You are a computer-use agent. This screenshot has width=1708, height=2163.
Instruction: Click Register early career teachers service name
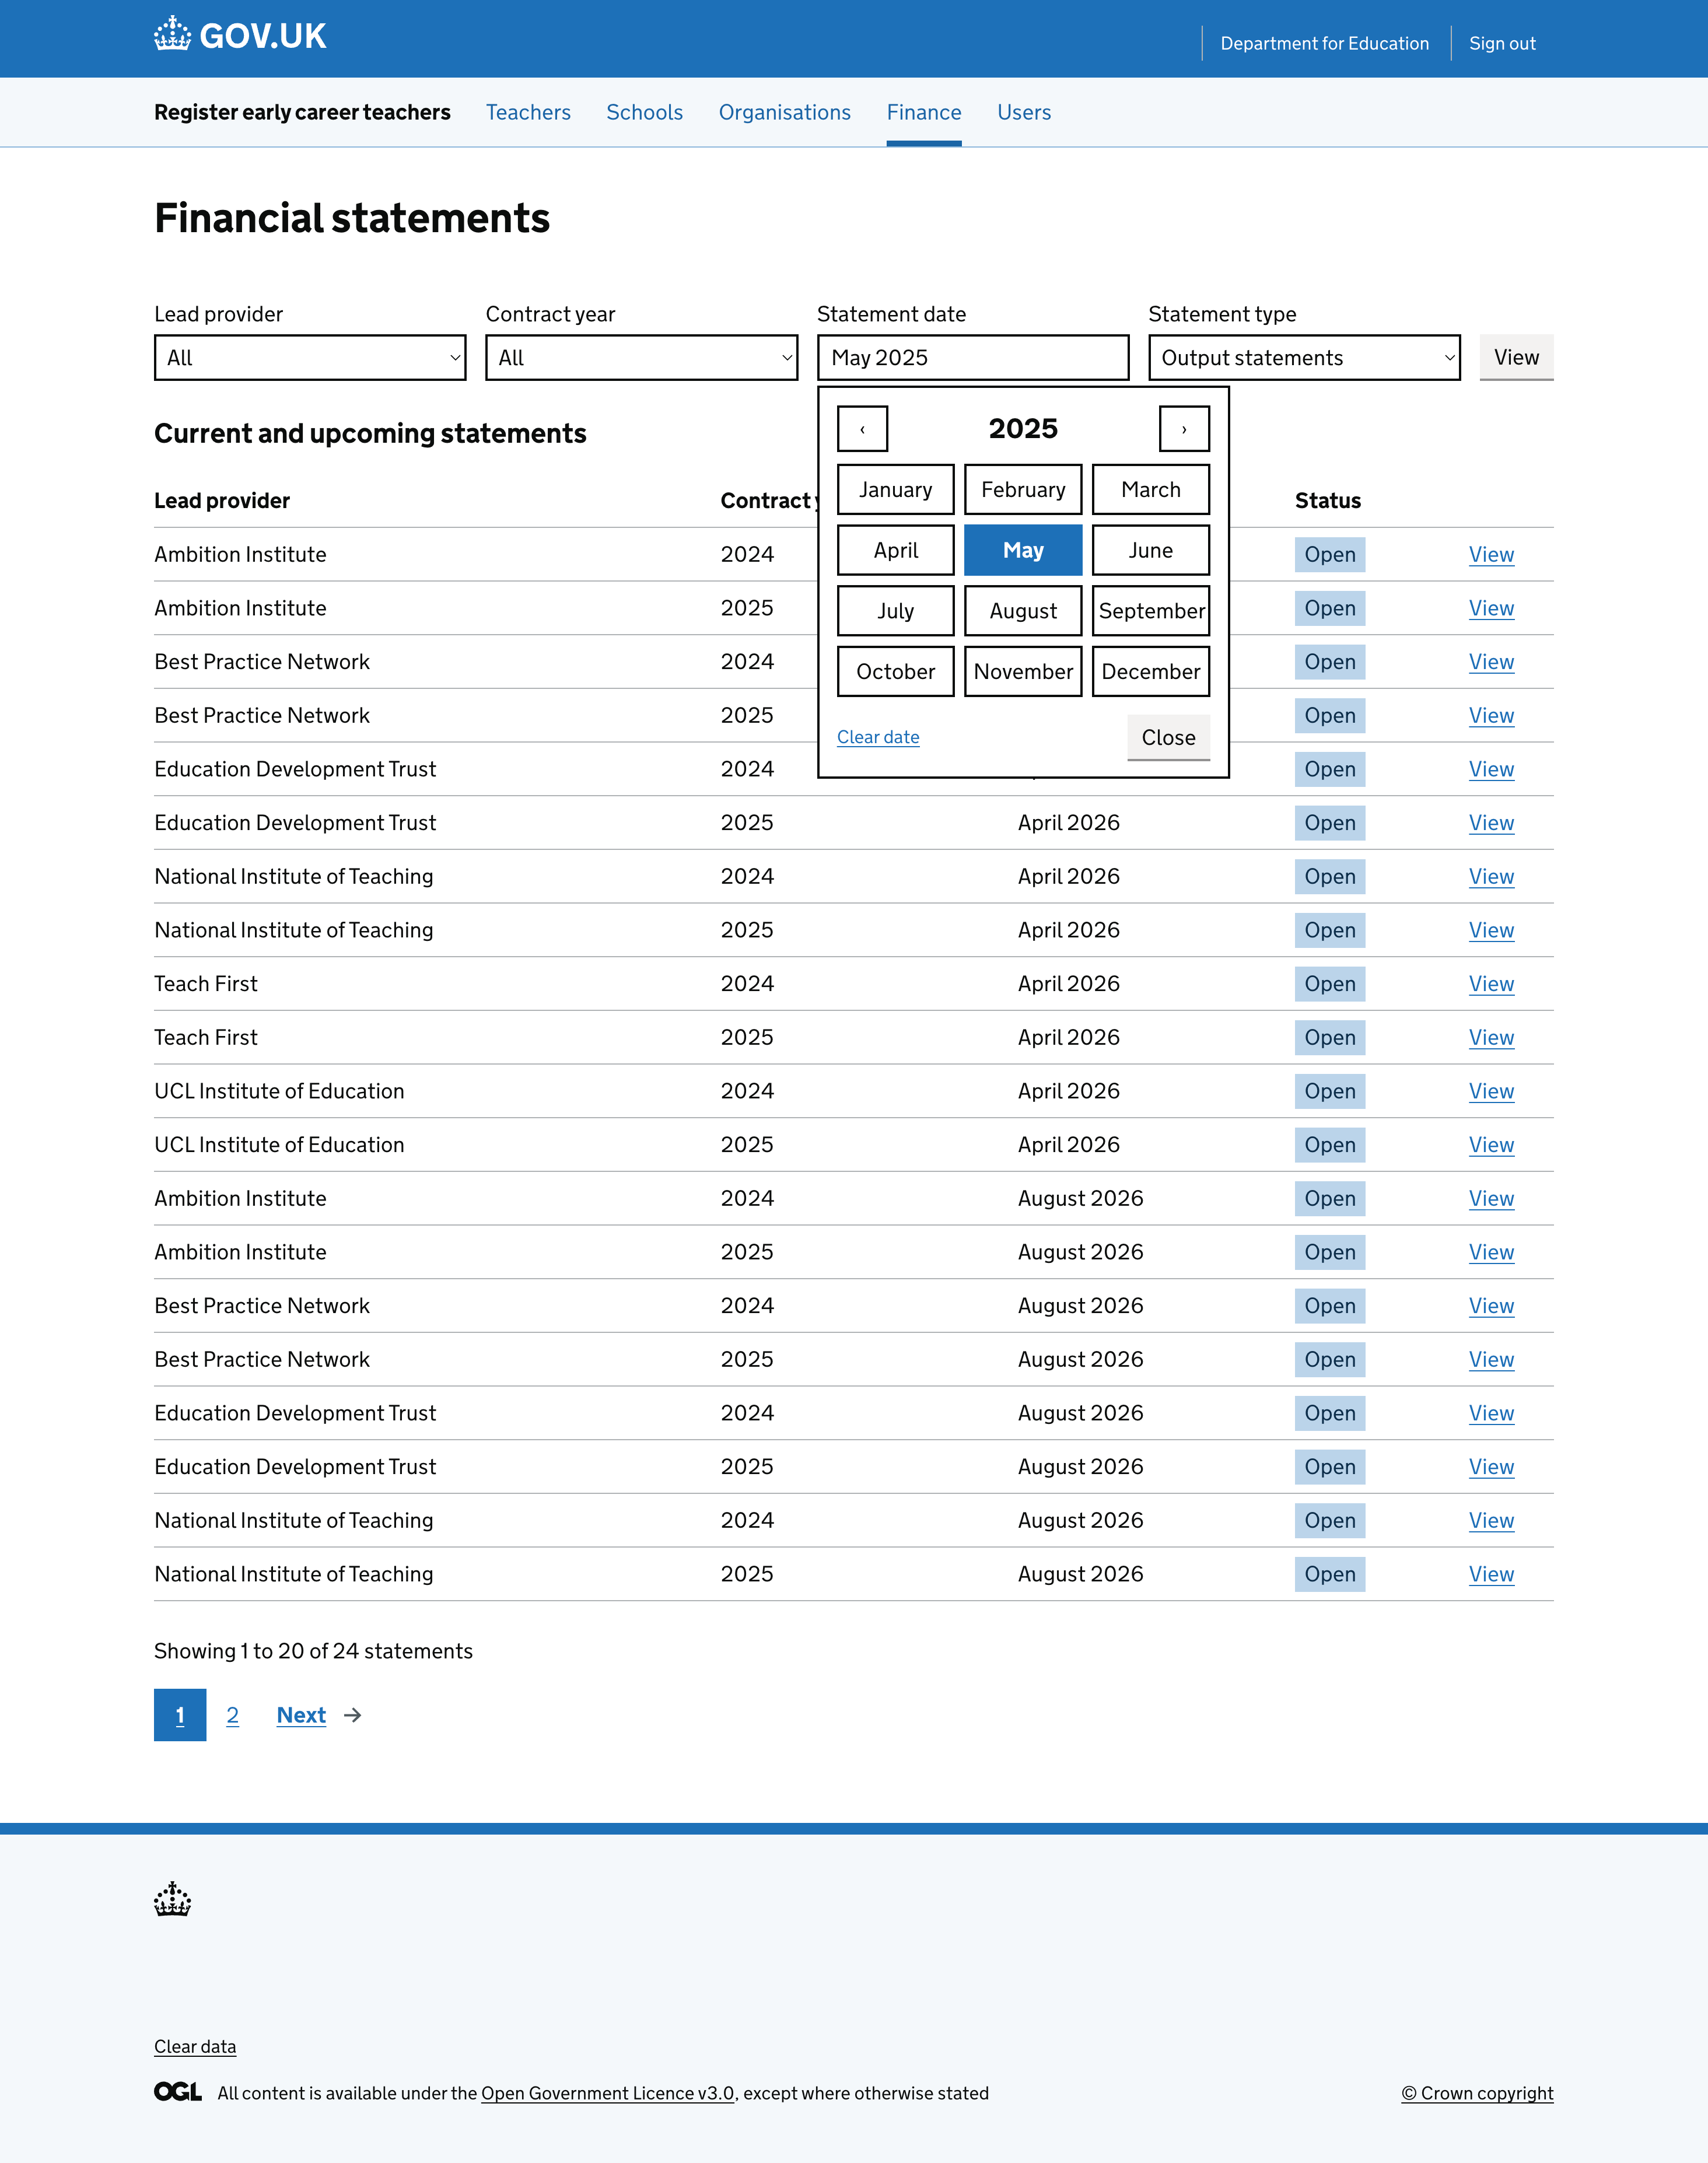click(302, 112)
